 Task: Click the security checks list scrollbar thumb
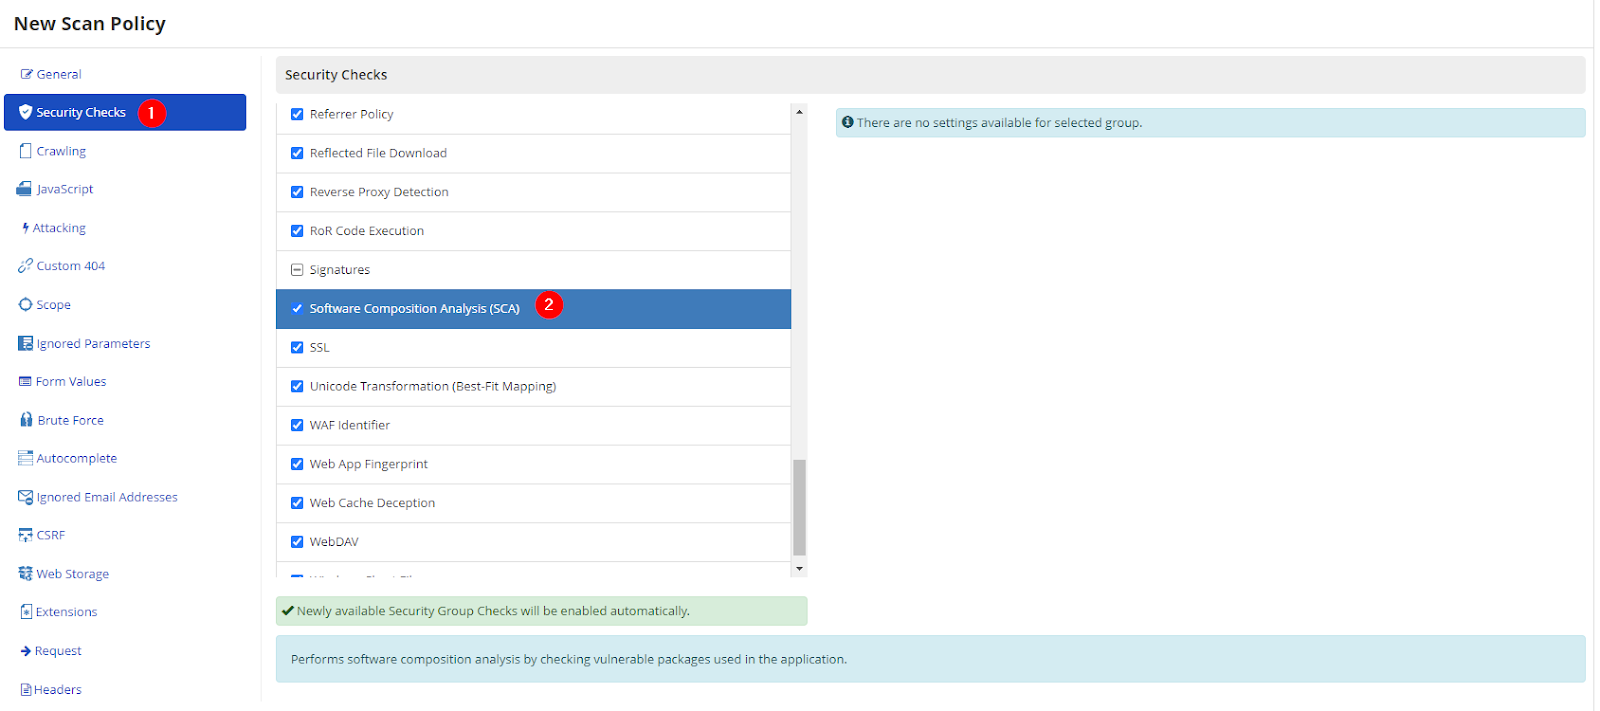[799, 506]
